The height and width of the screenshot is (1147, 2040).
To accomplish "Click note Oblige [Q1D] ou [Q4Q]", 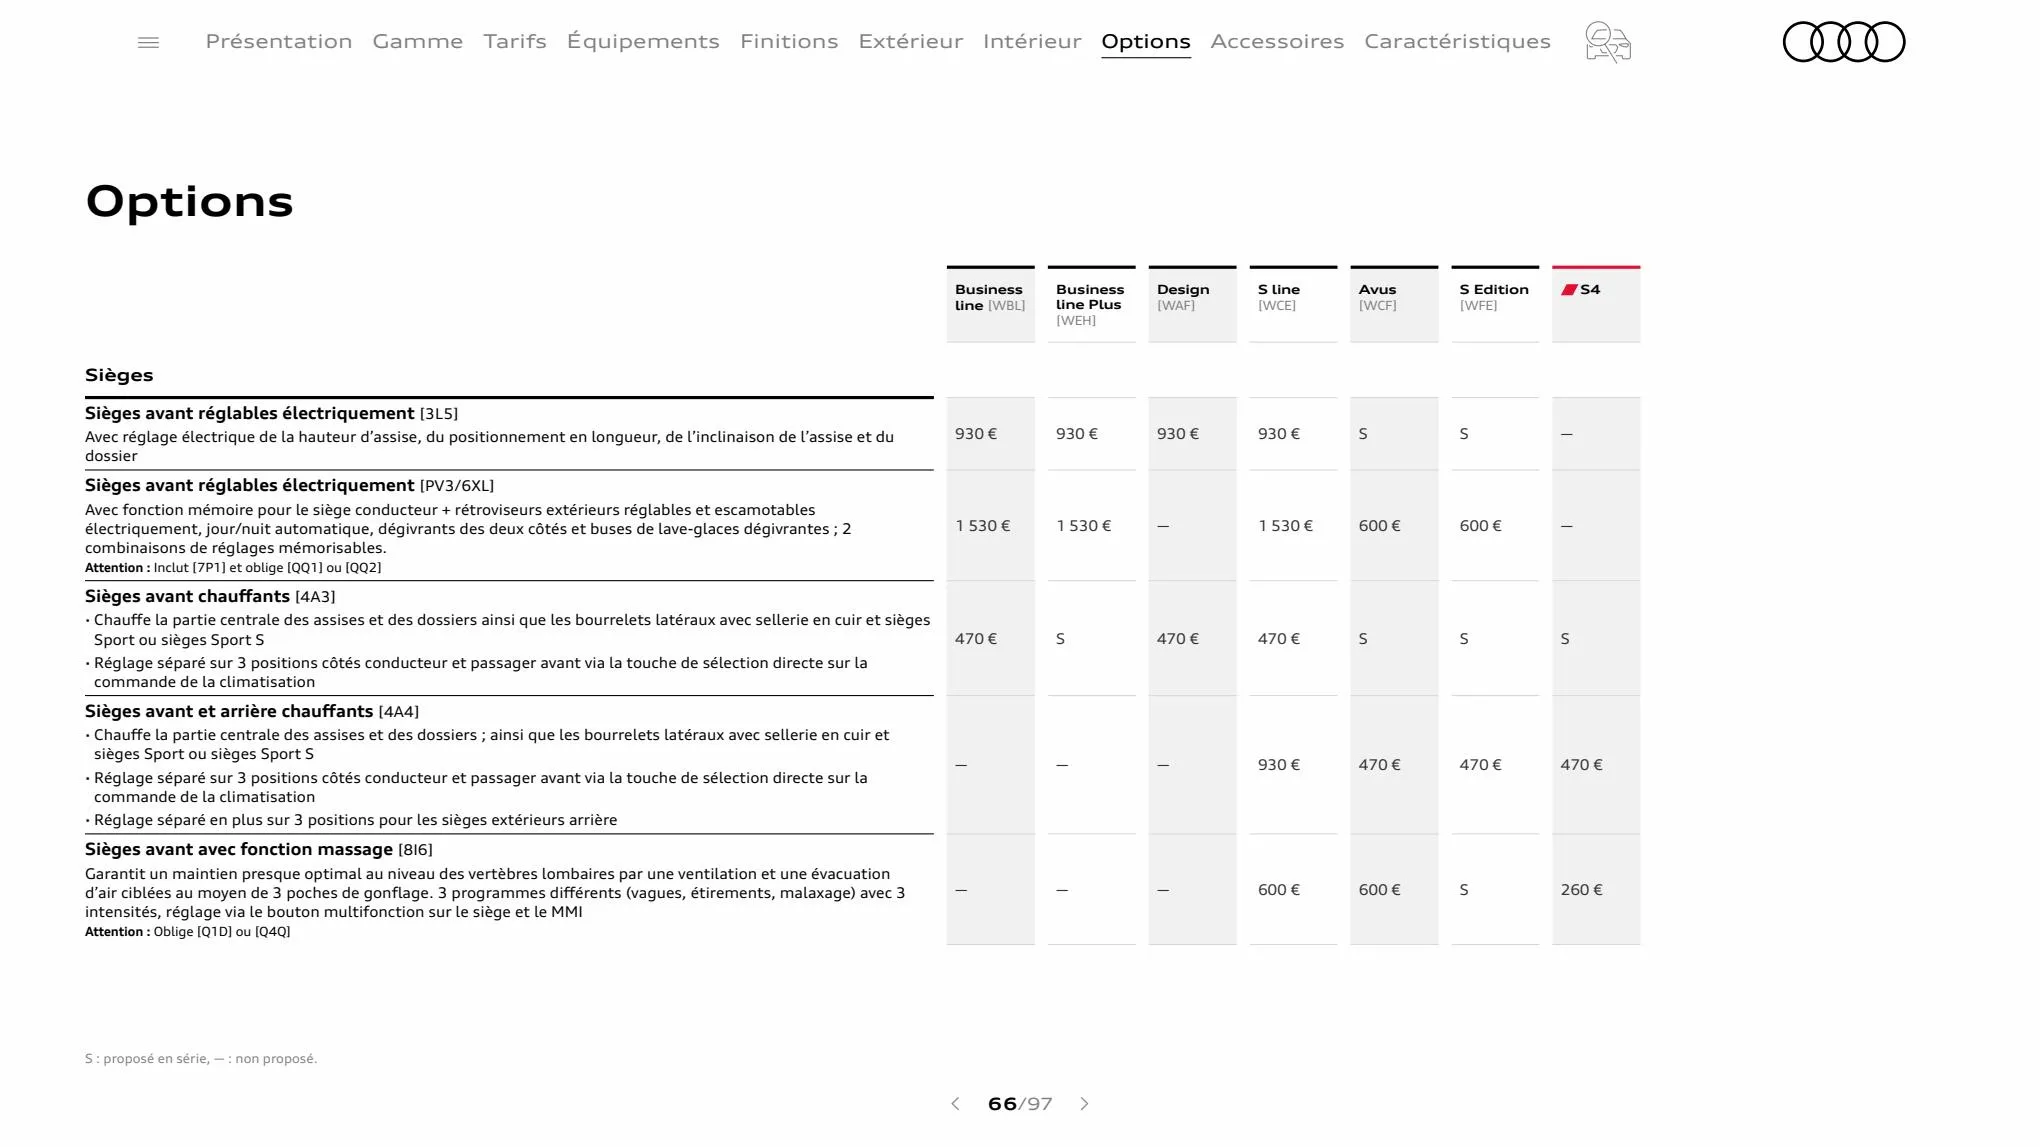I will coord(188,932).
